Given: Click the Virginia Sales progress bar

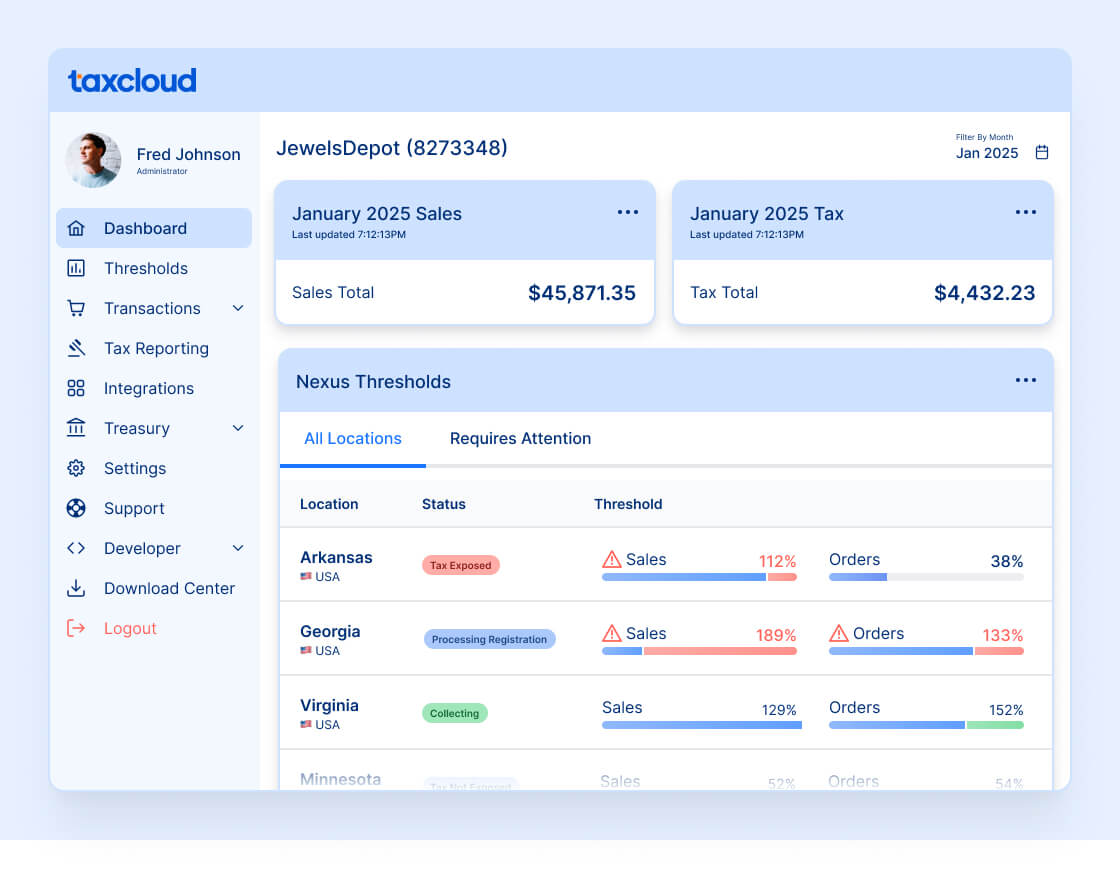Looking at the screenshot, I should point(701,725).
